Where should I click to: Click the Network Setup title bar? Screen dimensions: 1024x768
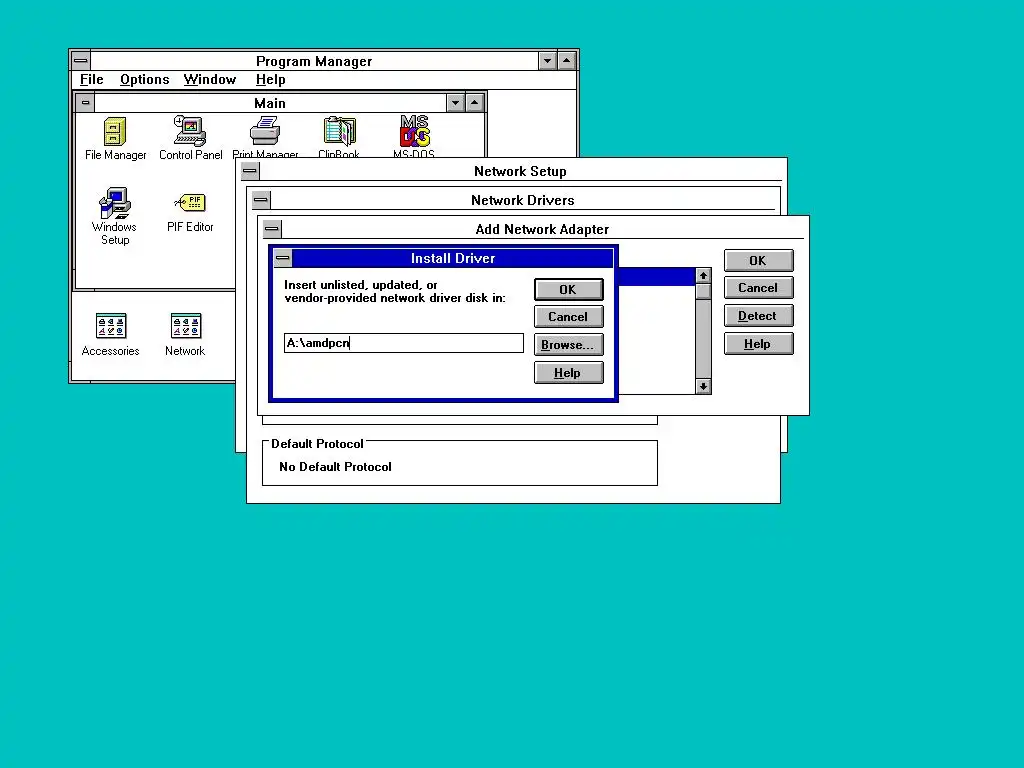click(520, 171)
